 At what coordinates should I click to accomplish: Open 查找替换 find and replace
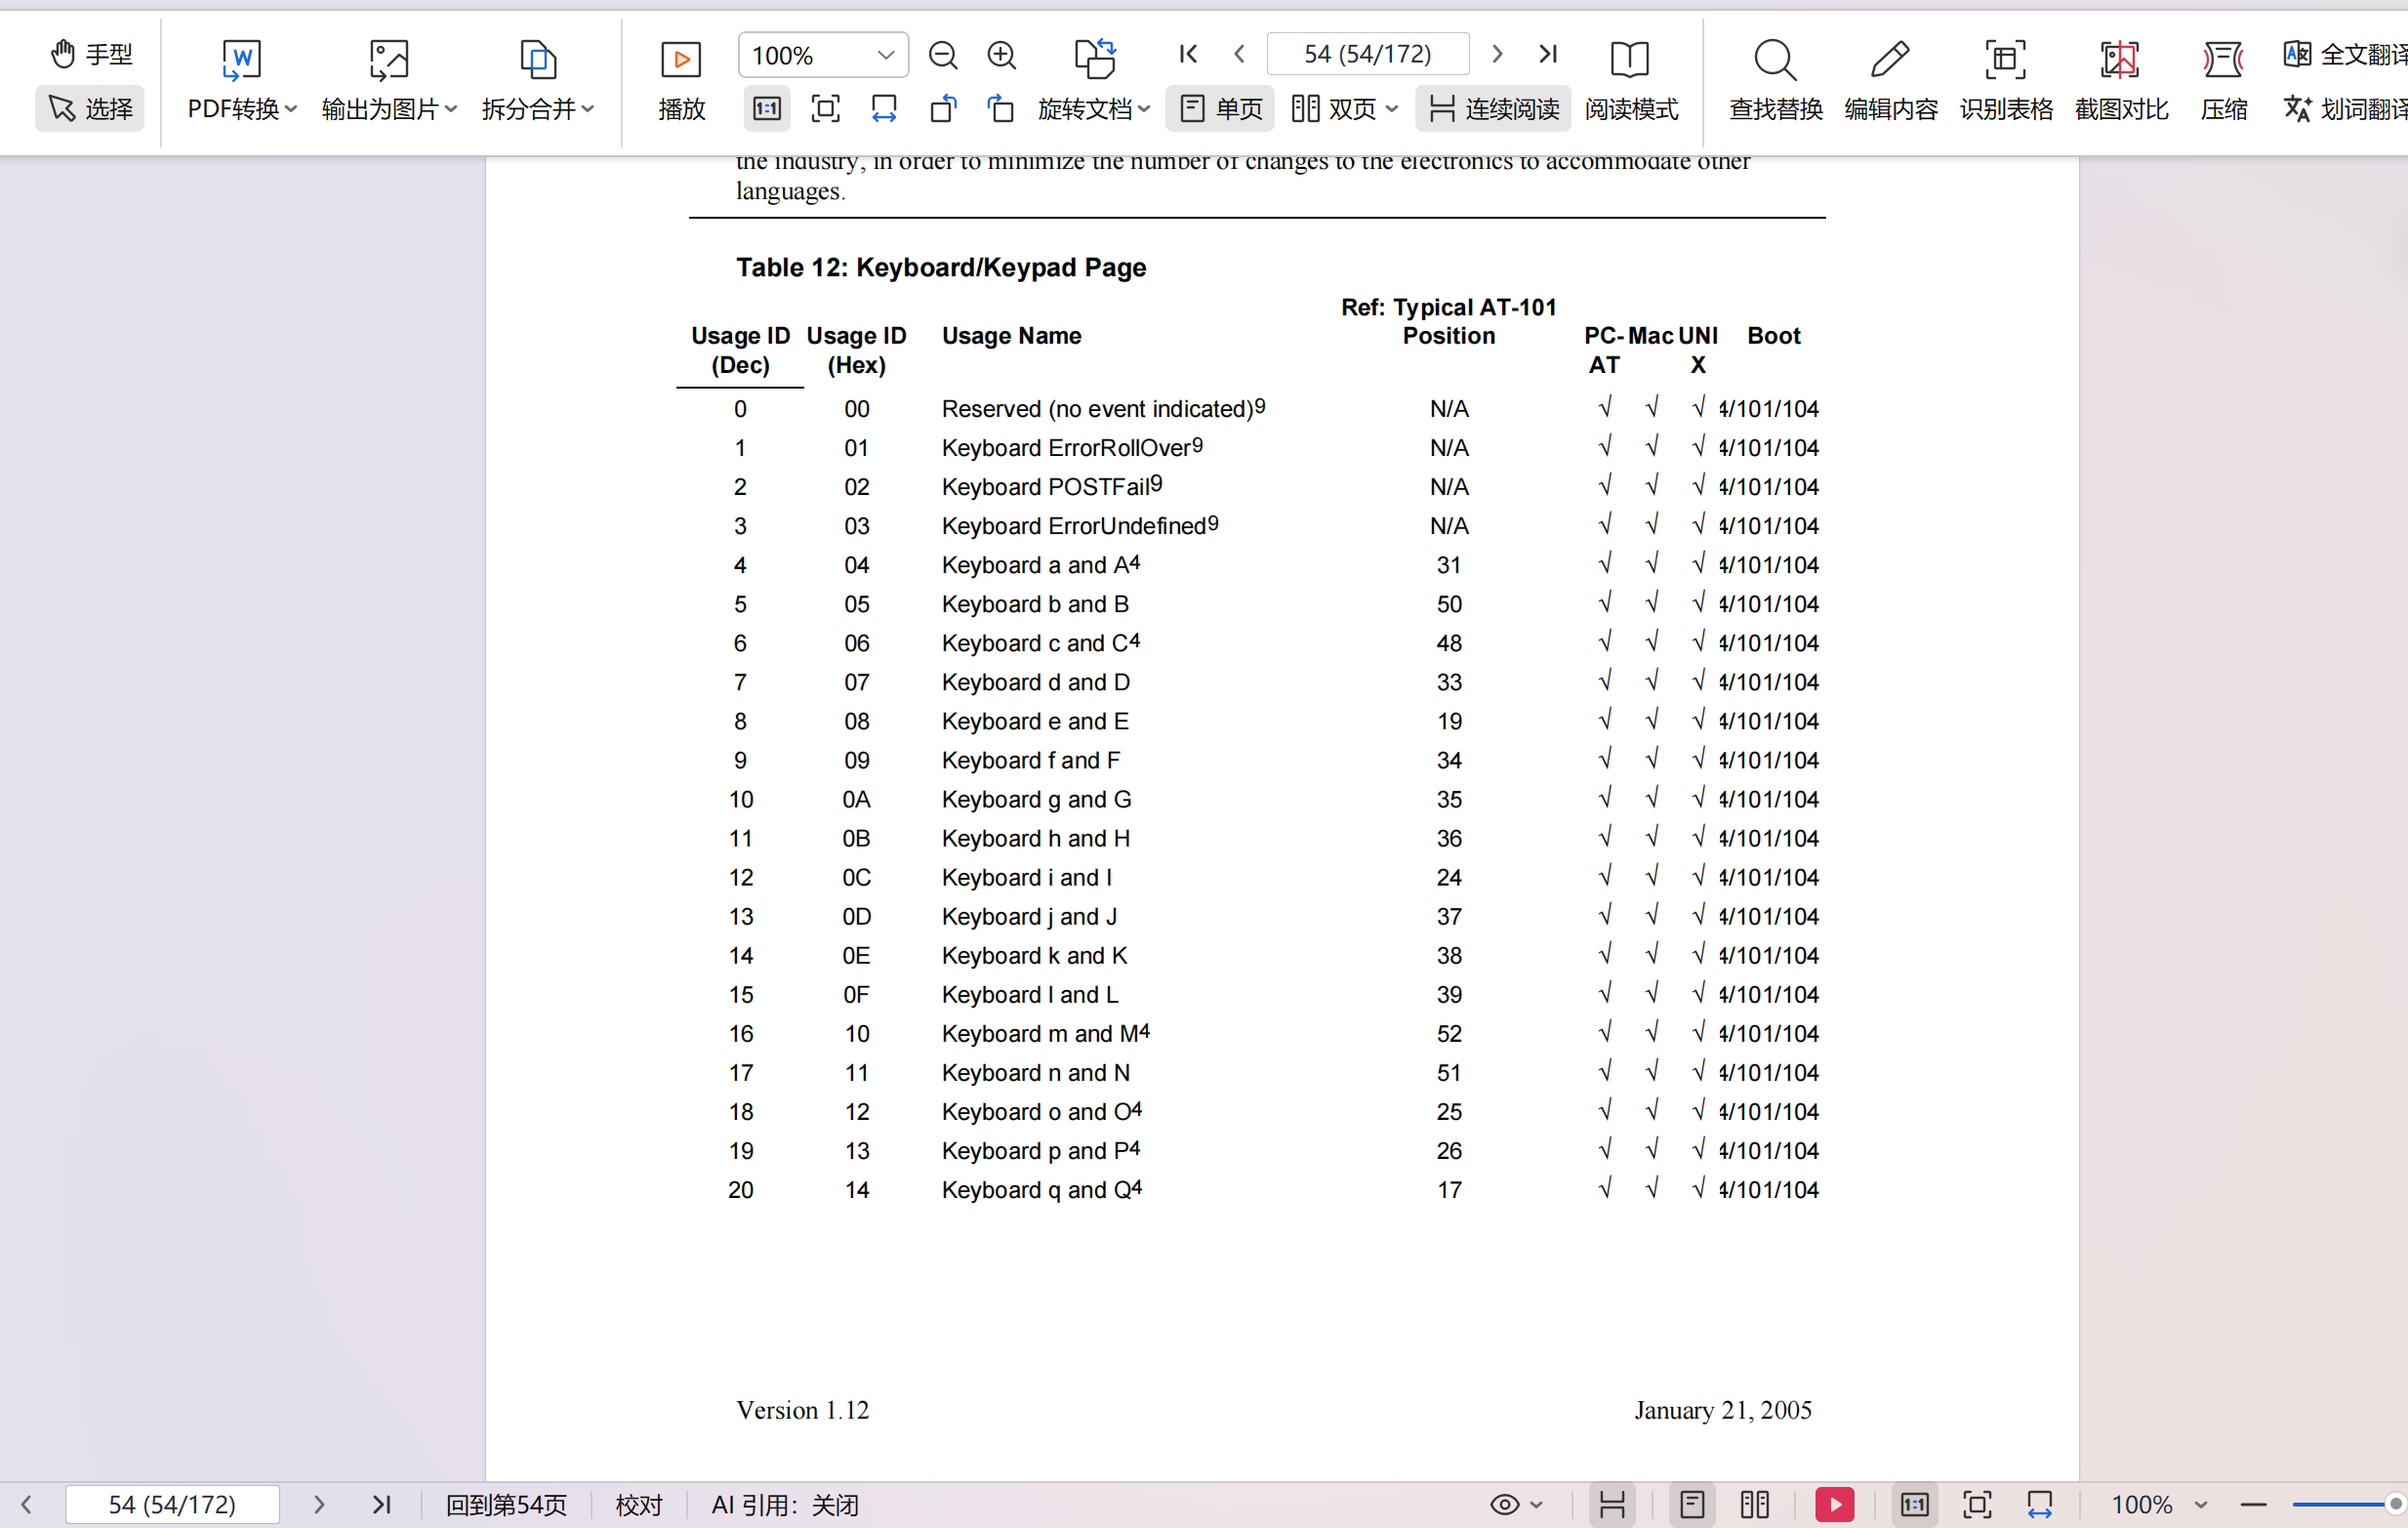[1776, 81]
